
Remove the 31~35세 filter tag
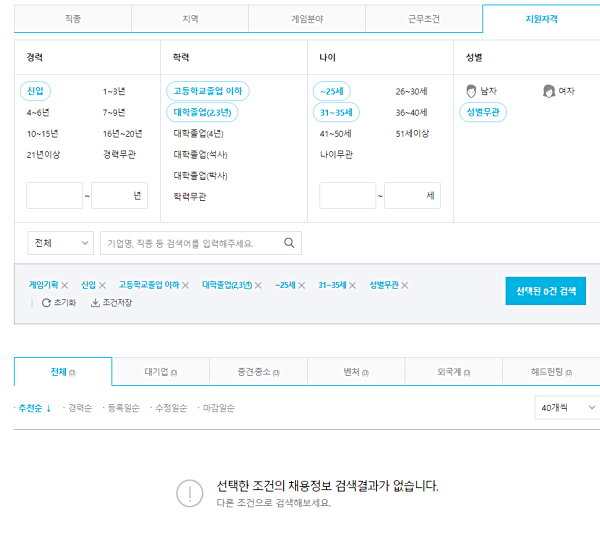pyautogui.click(x=352, y=285)
